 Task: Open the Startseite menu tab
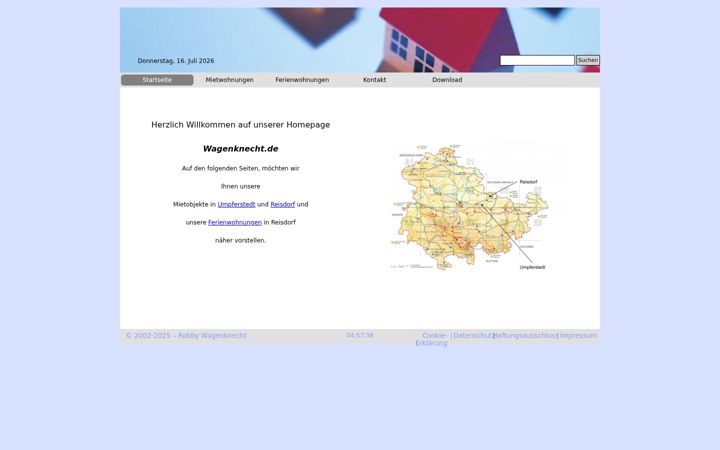(157, 80)
